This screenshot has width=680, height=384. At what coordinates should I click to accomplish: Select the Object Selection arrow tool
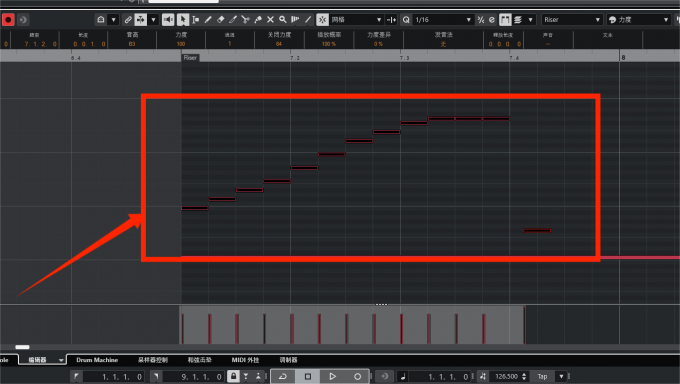[183, 20]
